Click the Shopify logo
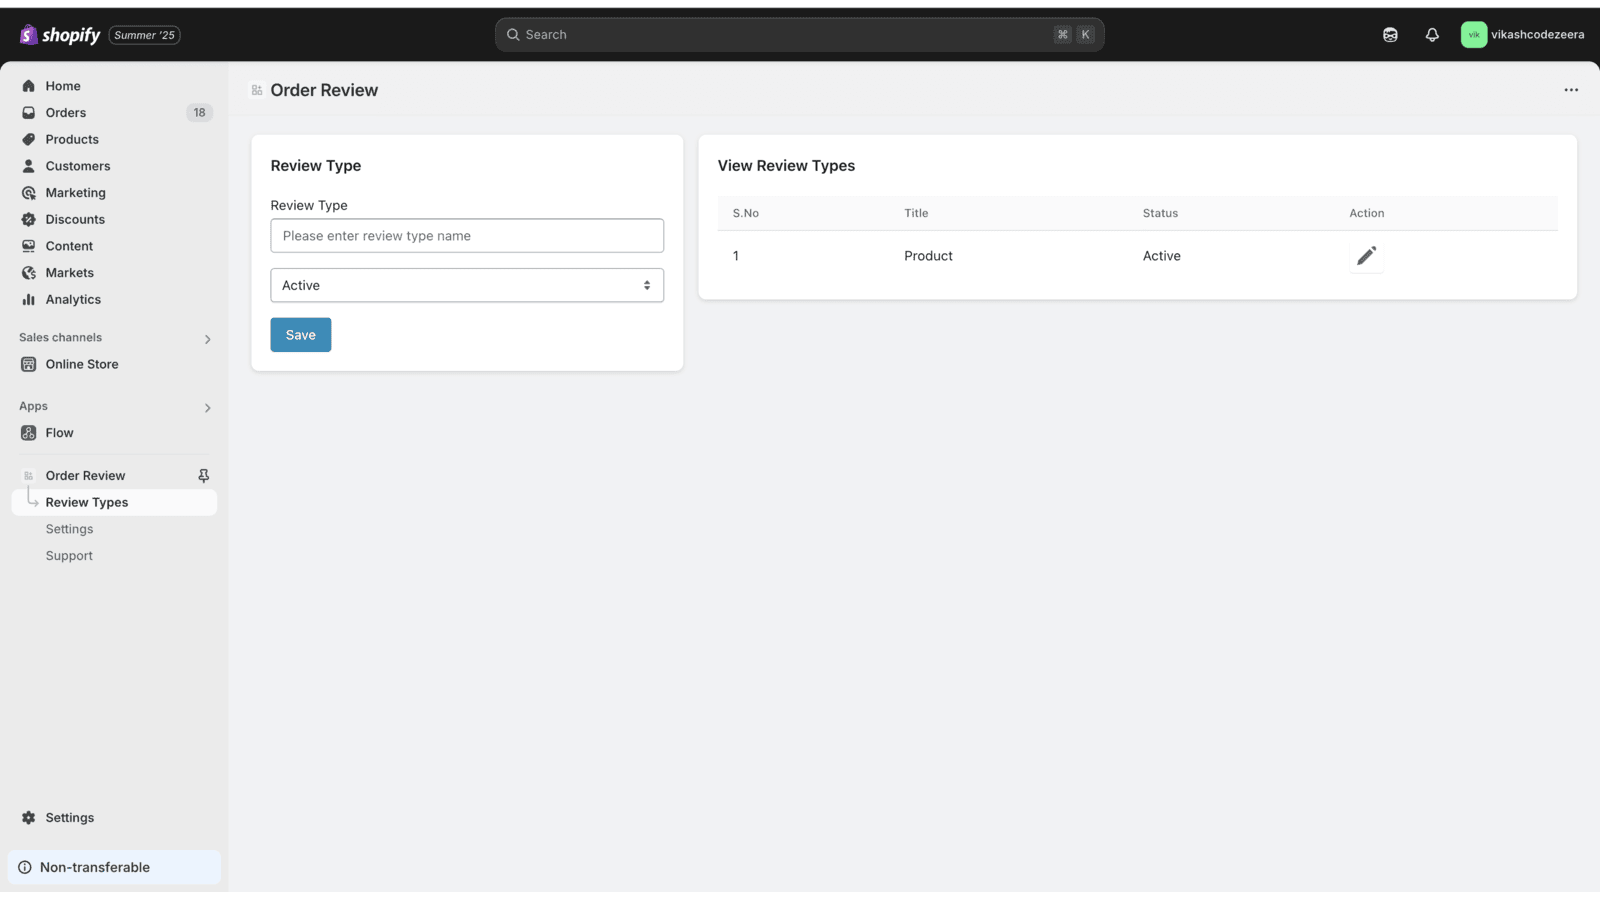1600x900 pixels. pyautogui.click(x=60, y=35)
